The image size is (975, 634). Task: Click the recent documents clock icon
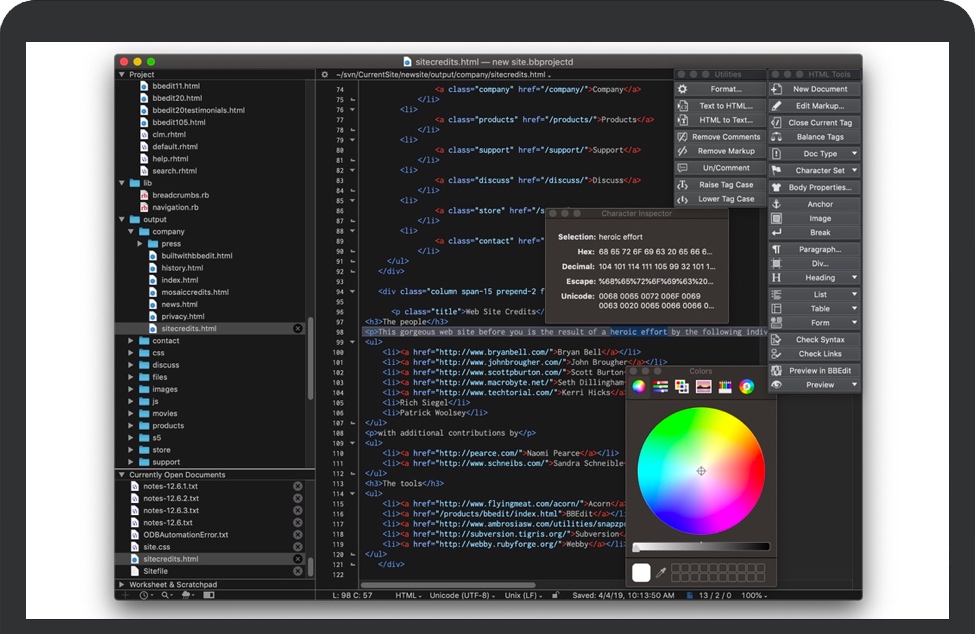145,595
